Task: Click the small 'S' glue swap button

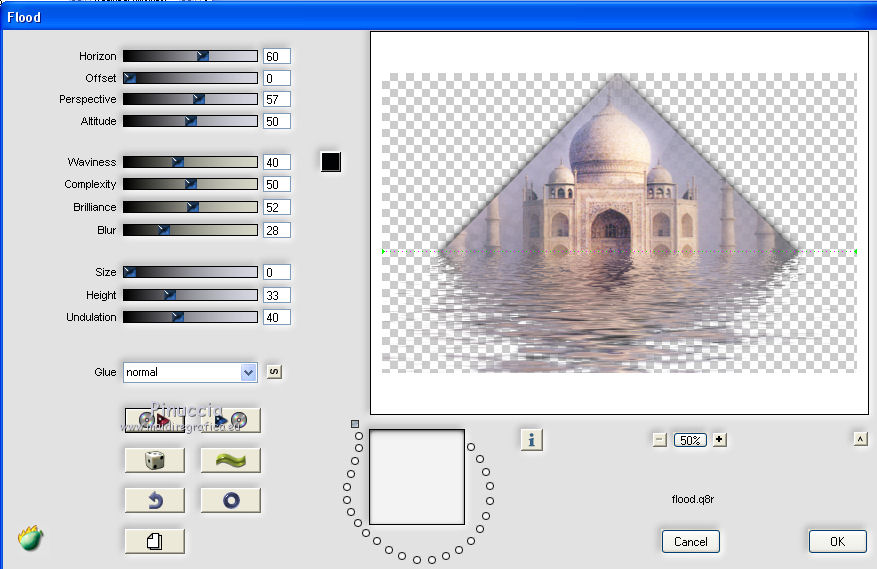Action: click(274, 372)
